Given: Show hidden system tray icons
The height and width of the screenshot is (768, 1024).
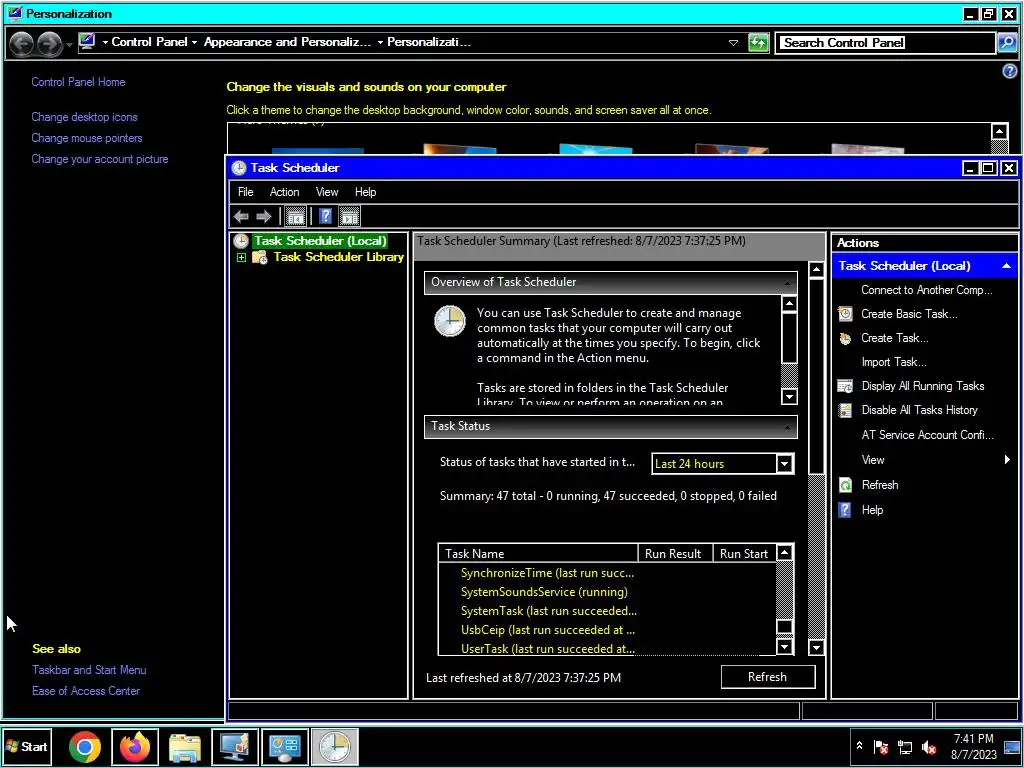Looking at the screenshot, I should tap(859, 746).
